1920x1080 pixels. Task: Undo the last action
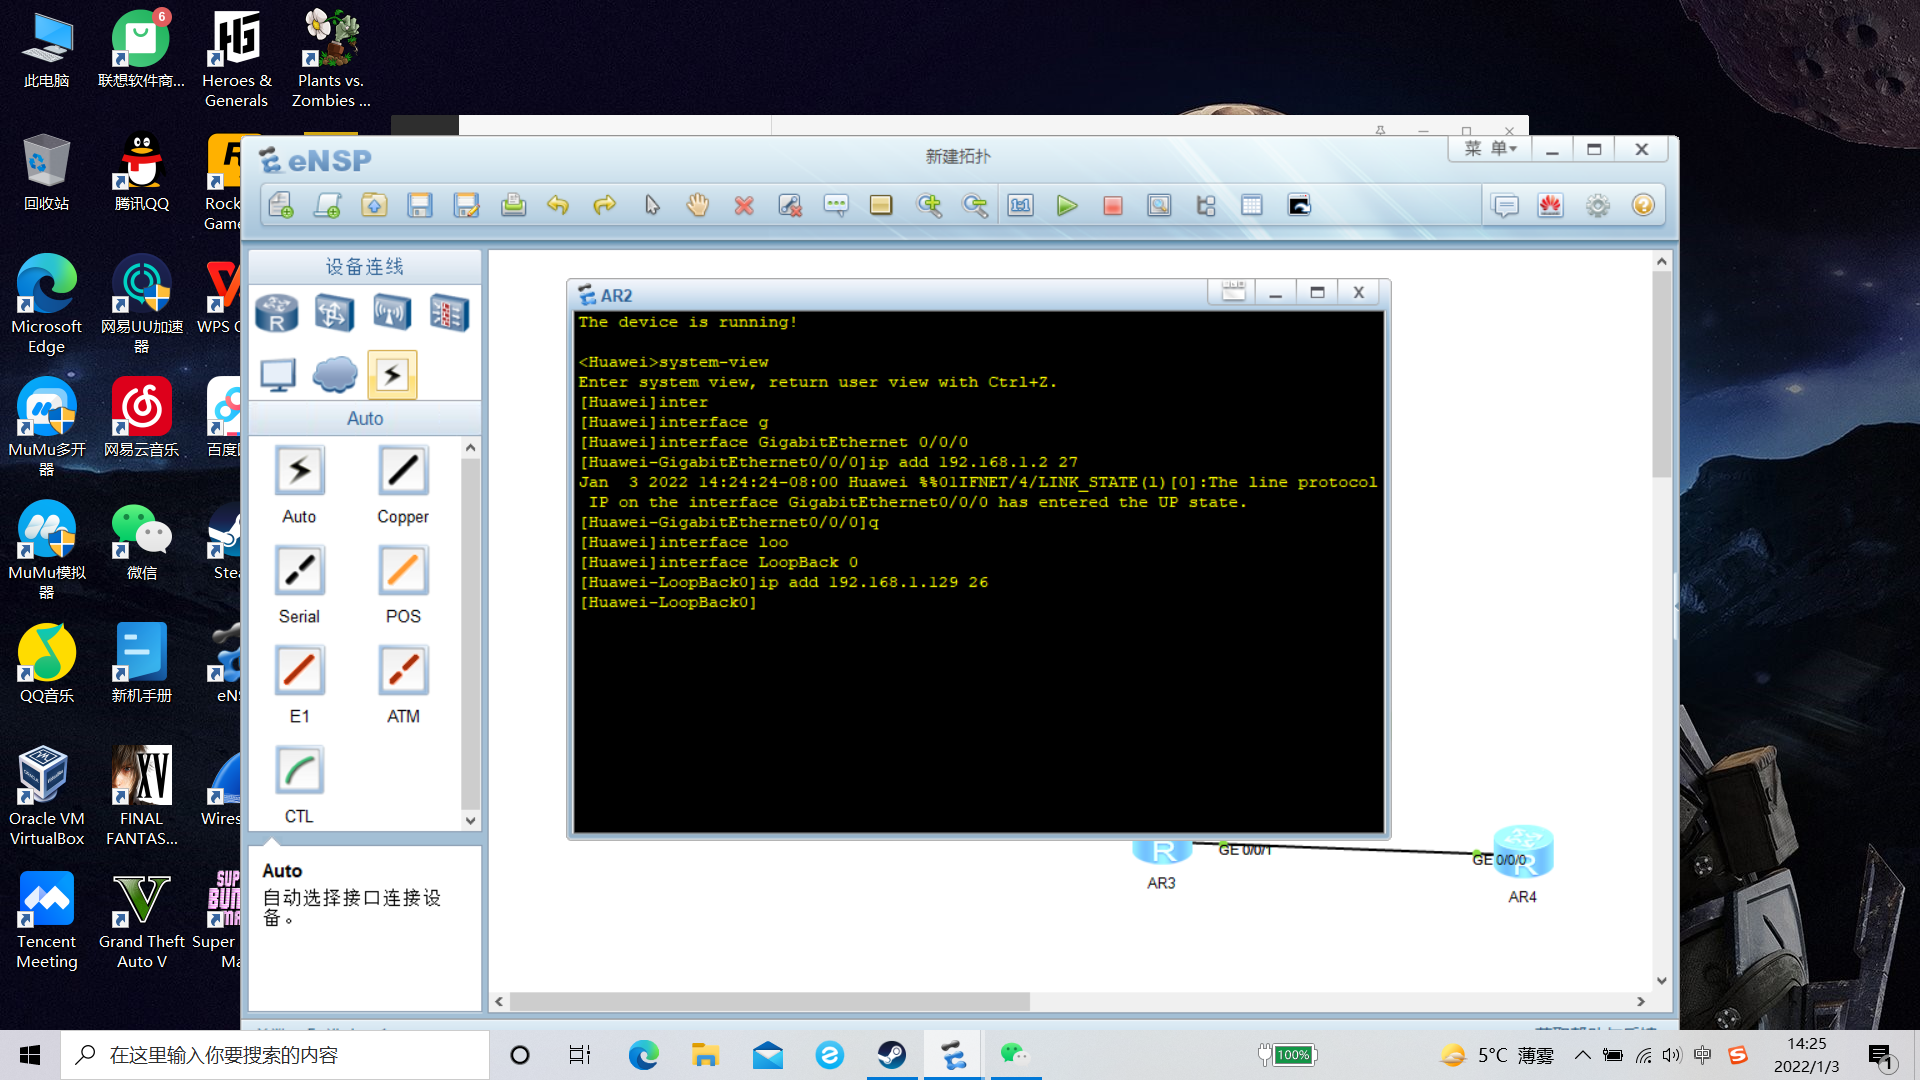558,205
